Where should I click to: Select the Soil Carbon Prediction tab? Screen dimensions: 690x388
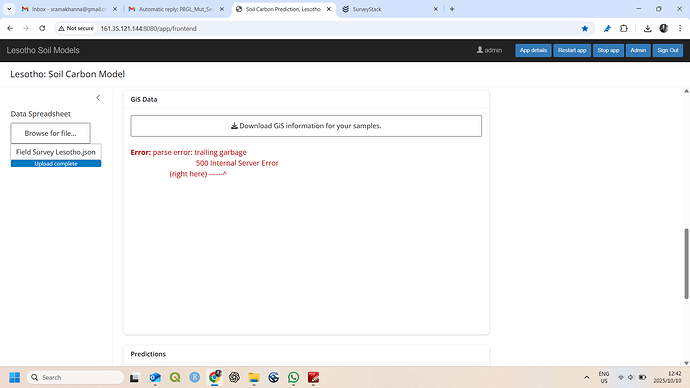[x=283, y=9]
